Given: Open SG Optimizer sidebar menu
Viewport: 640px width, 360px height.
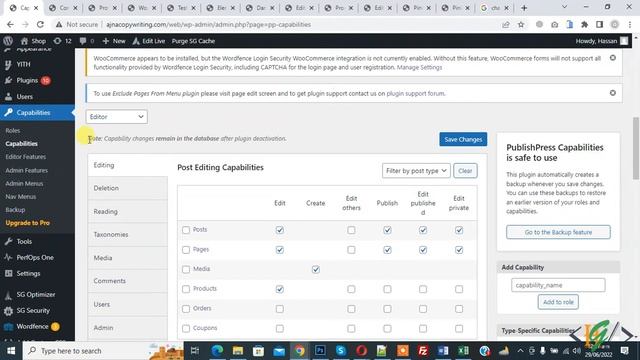Looking at the screenshot, I should (37, 294).
